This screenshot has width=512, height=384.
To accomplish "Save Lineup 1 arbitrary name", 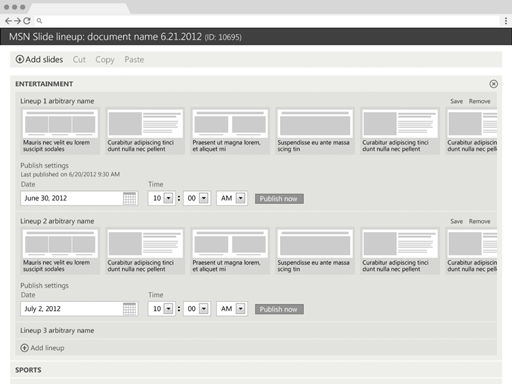I will click(456, 101).
